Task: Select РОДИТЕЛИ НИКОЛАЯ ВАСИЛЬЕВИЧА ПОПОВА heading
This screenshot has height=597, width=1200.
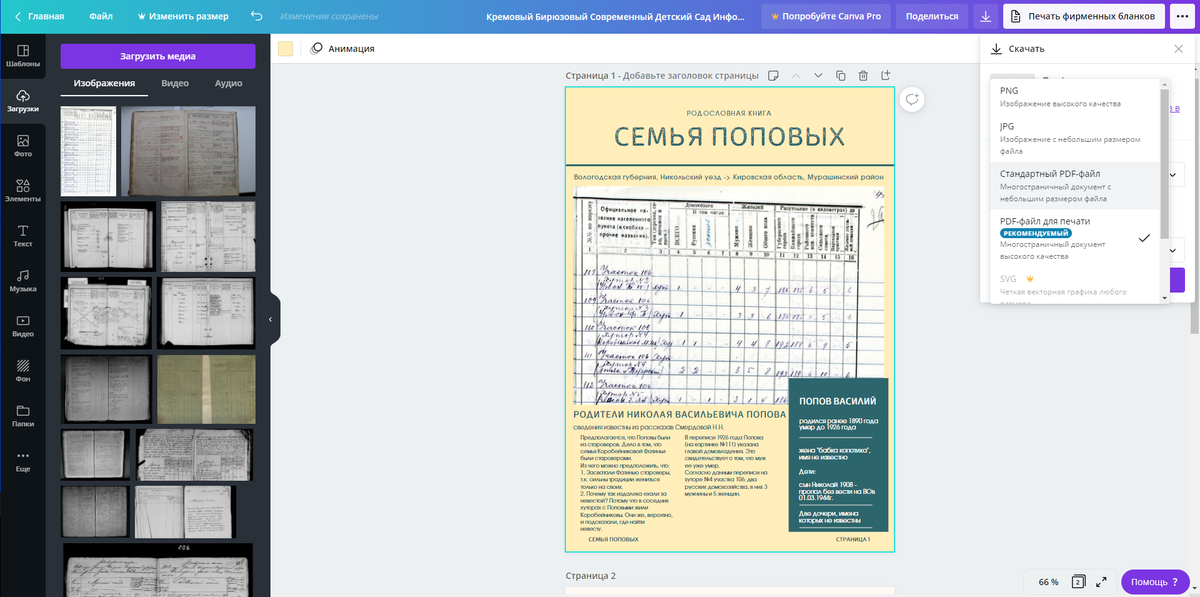Action: 679,414
